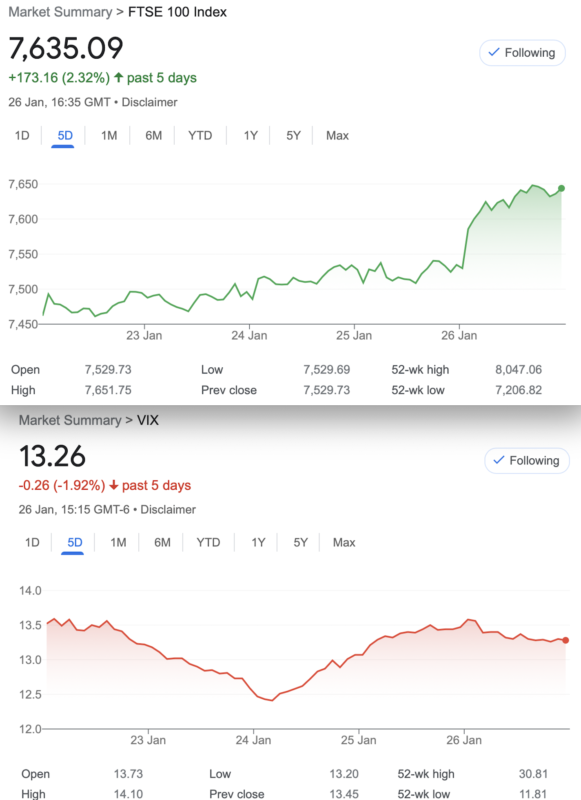Click the 14.0 label on VIX y-axis
This screenshot has width=581, height=800.
(x=30, y=590)
